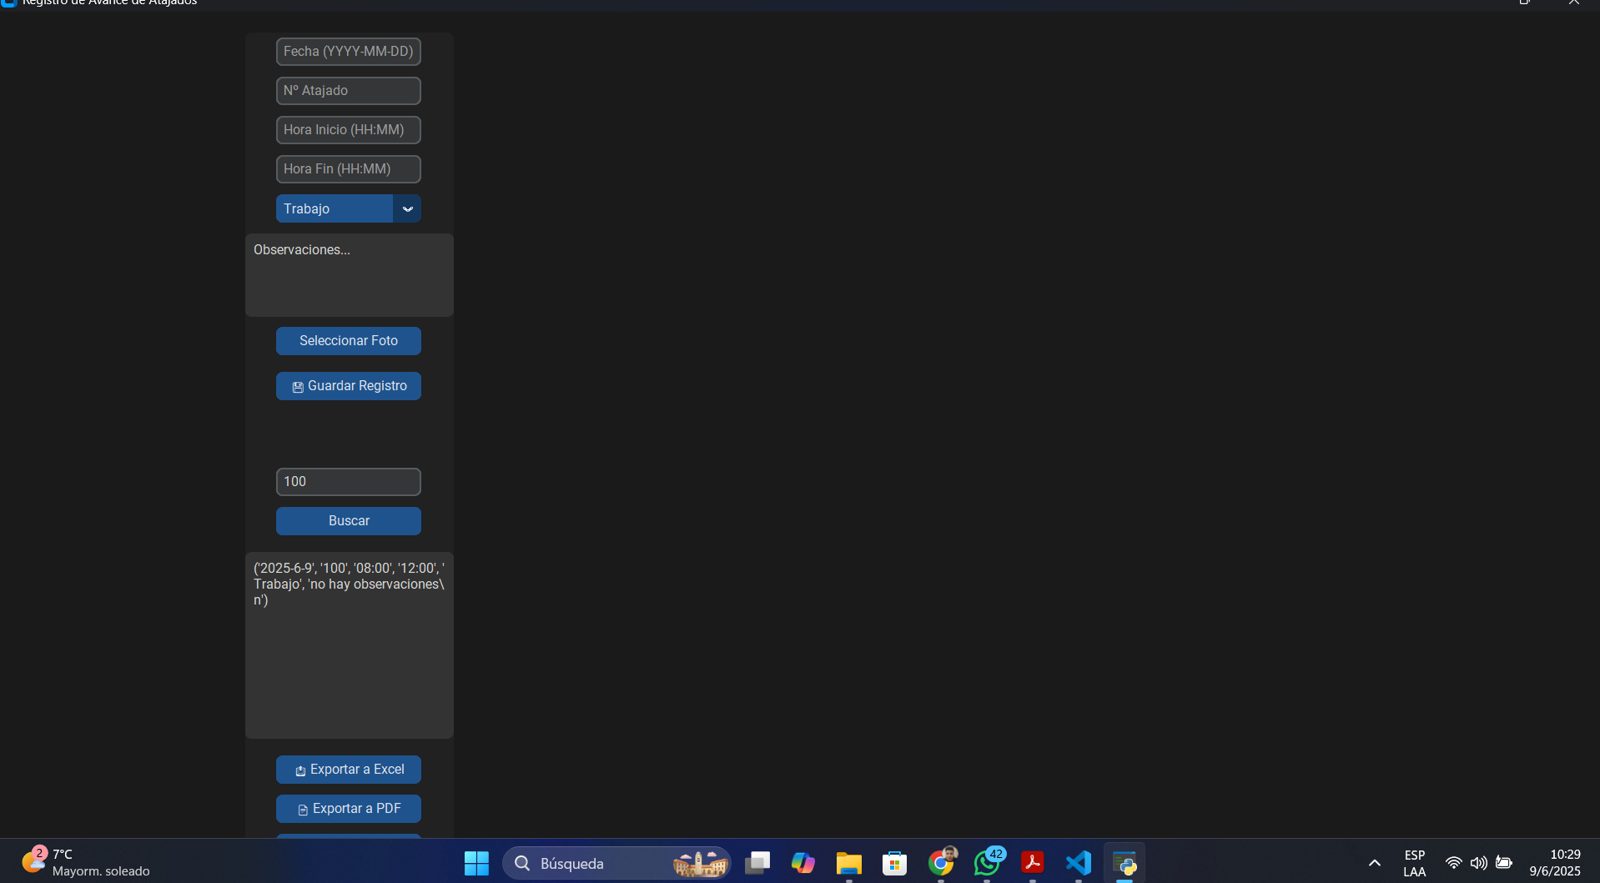
Task: Launch Google Chrome from the taskbar
Action: [941, 863]
